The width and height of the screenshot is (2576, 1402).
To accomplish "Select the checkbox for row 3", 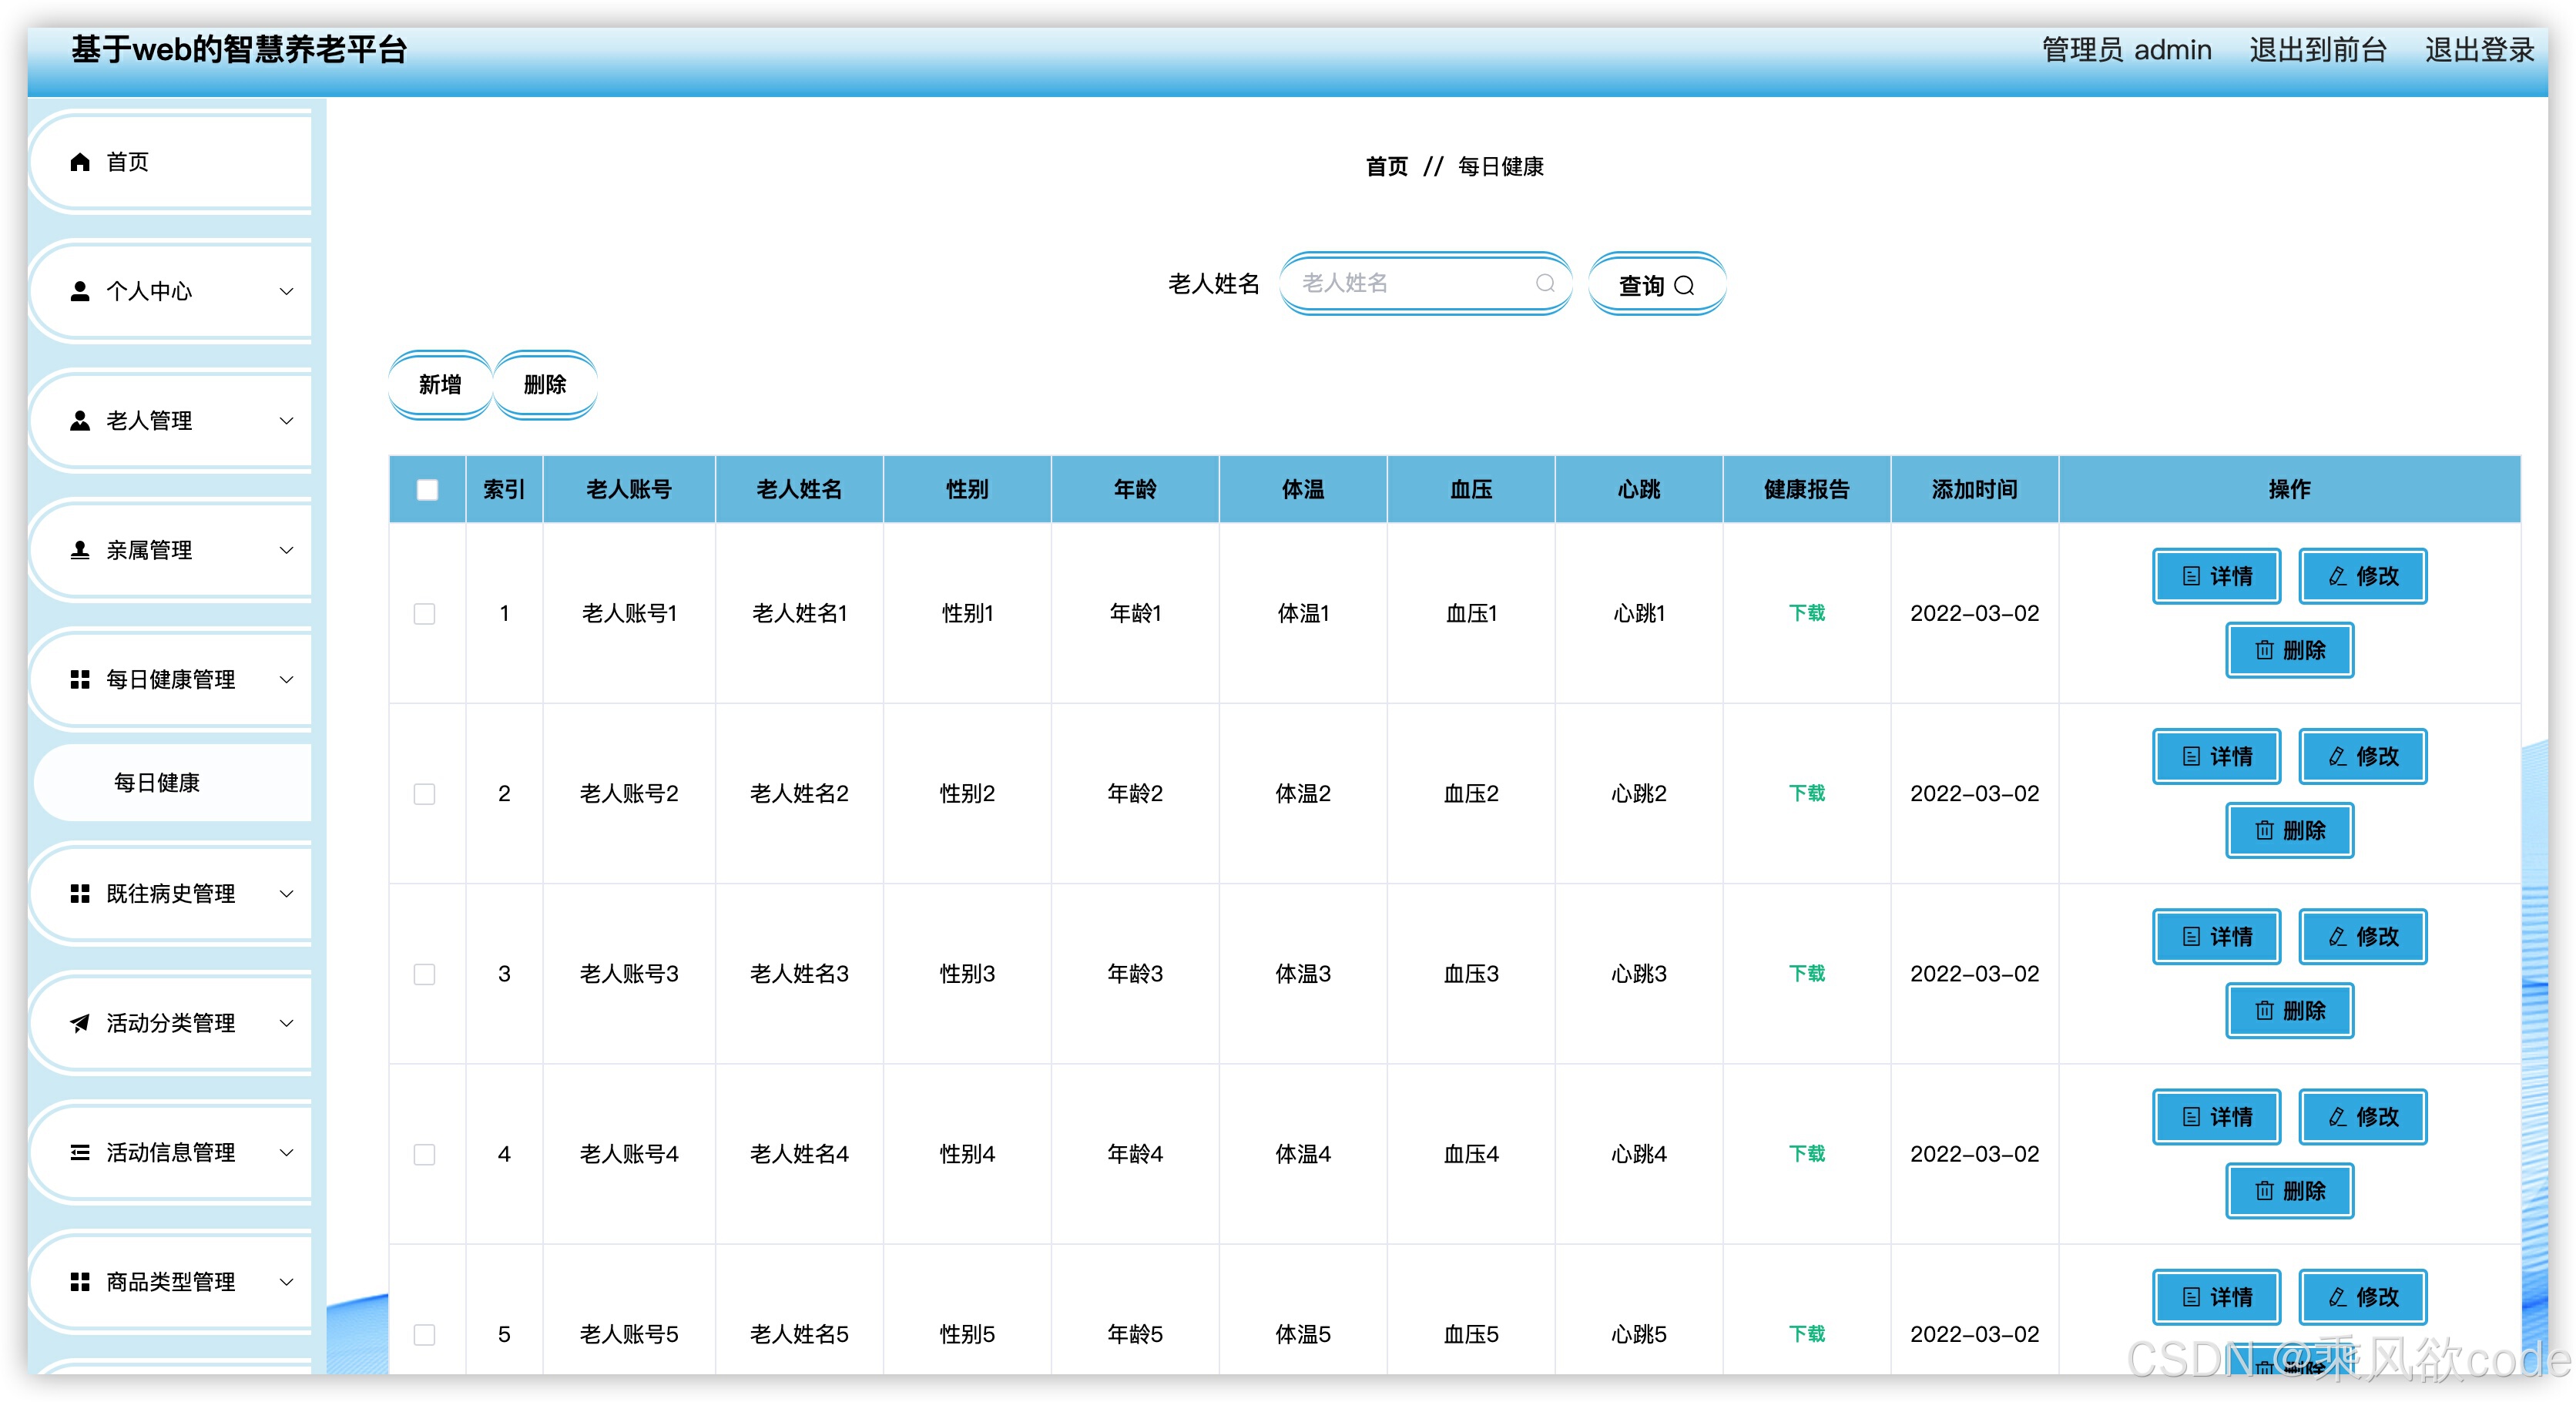I will [x=424, y=974].
